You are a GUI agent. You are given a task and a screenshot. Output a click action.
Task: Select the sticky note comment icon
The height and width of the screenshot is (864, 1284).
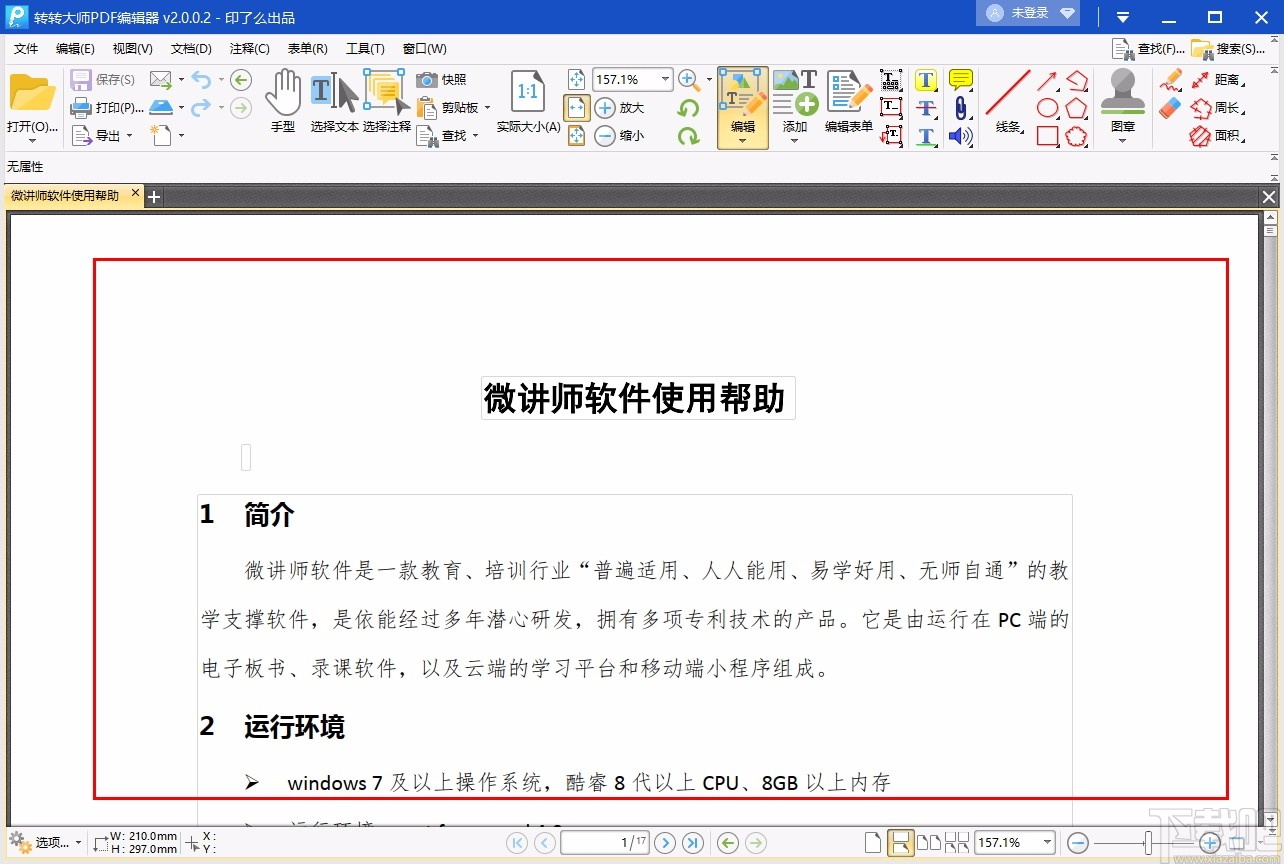click(960, 78)
